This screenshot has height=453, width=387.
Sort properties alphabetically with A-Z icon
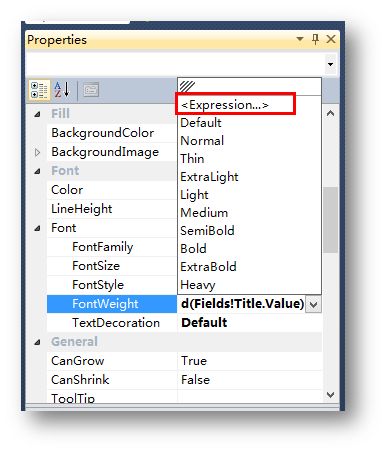pos(62,90)
